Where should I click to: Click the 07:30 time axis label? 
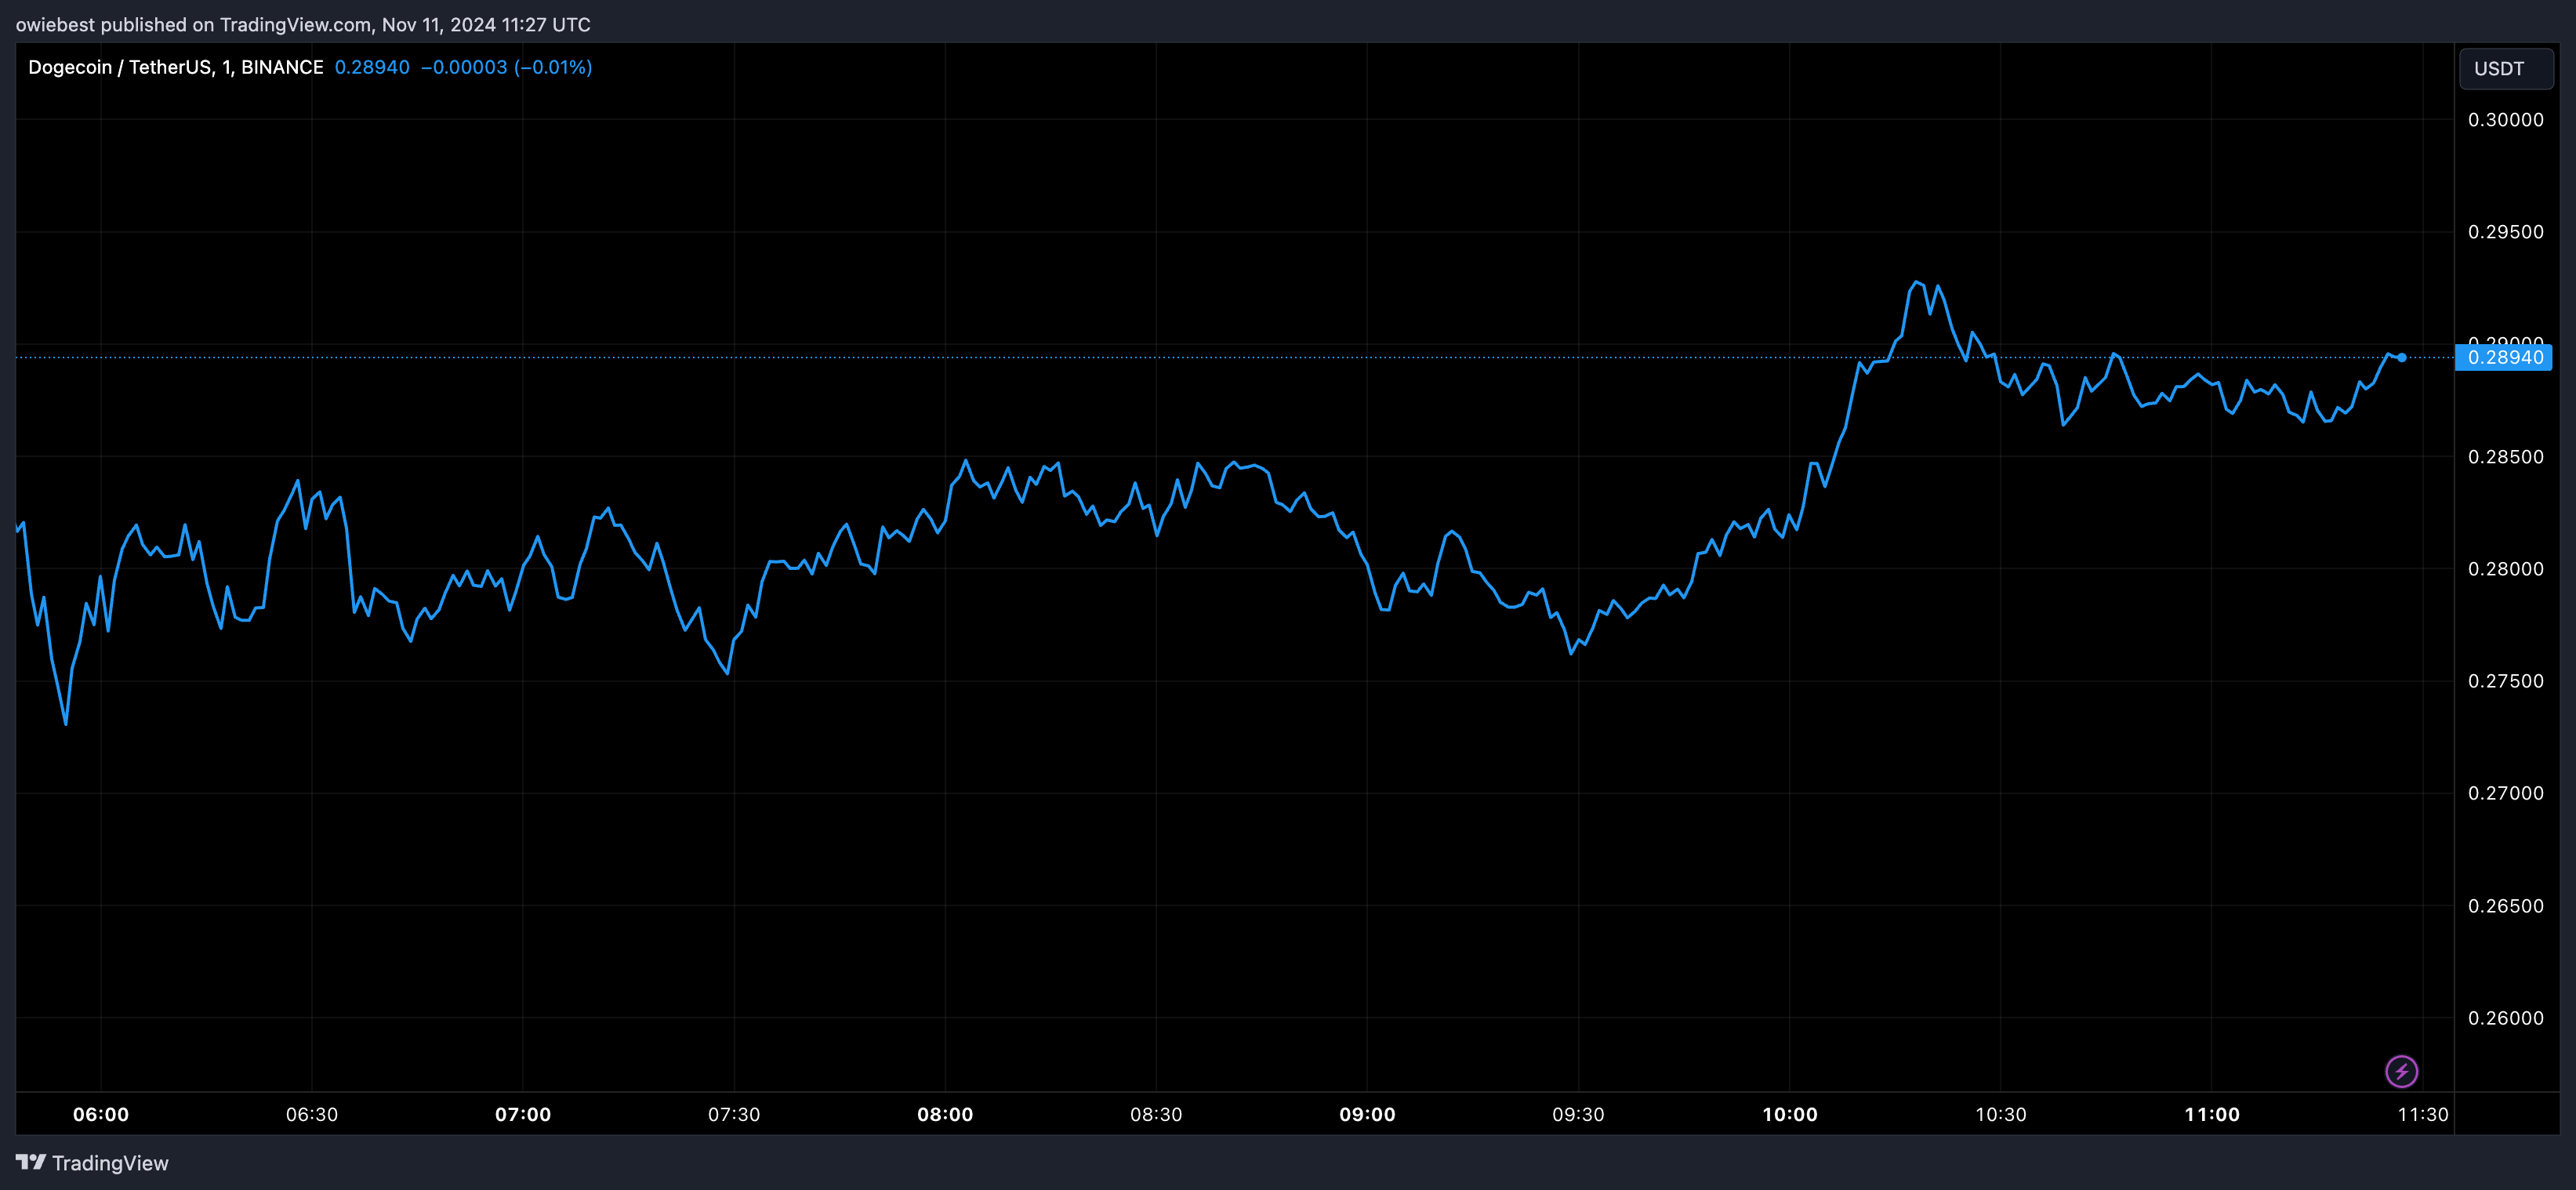pos(734,1114)
